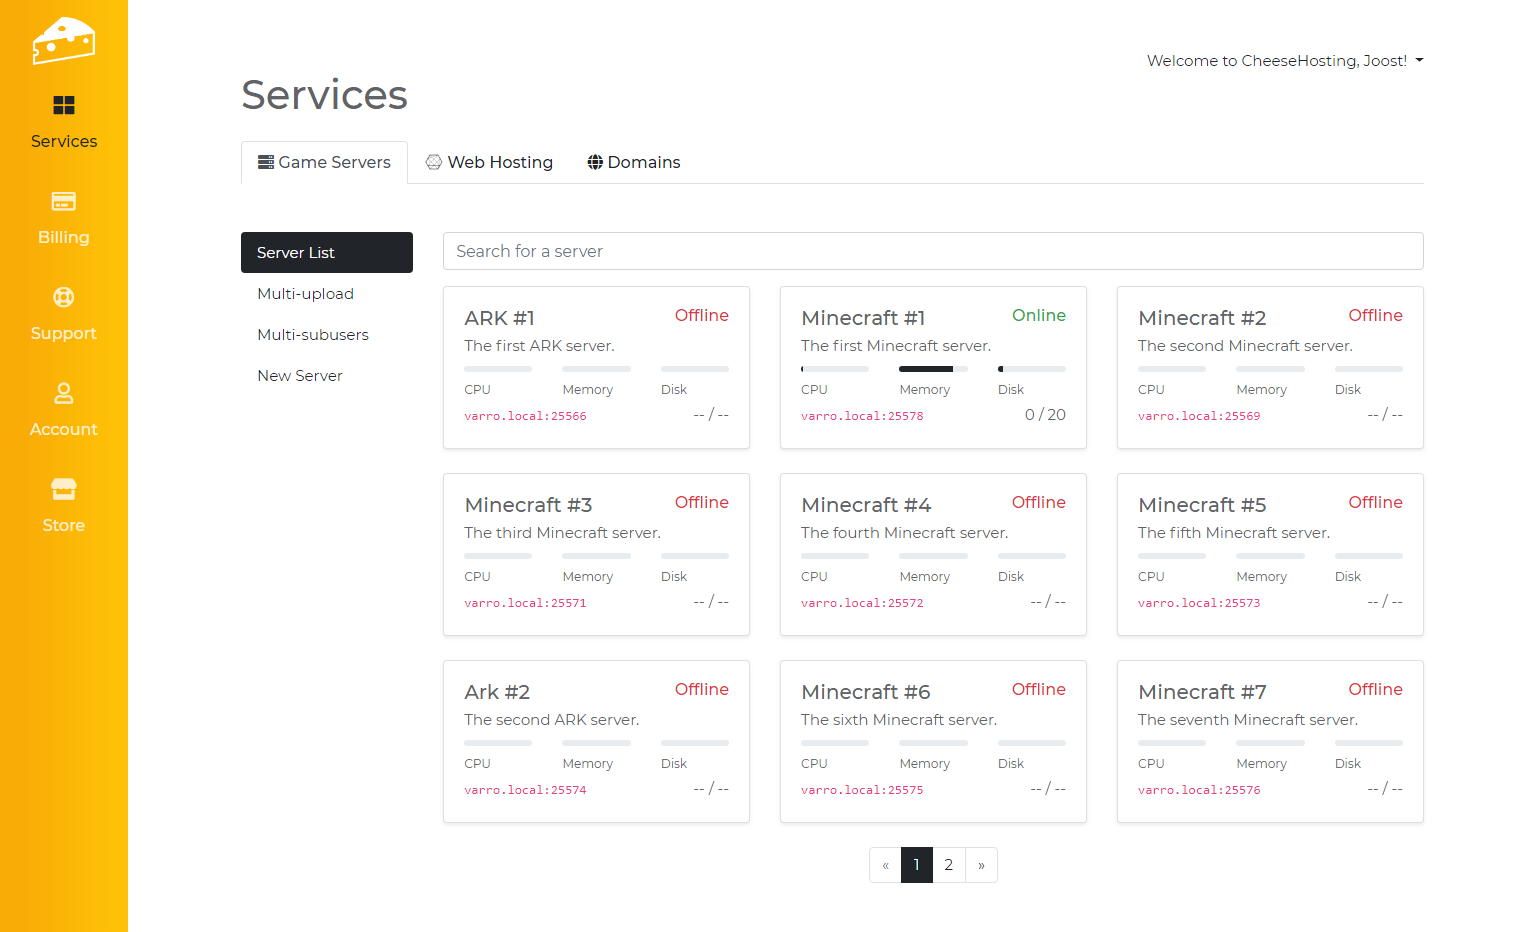The width and height of the screenshot is (1537, 932).
Task: Open Support via the lifebuoy icon
Action: 64,298
